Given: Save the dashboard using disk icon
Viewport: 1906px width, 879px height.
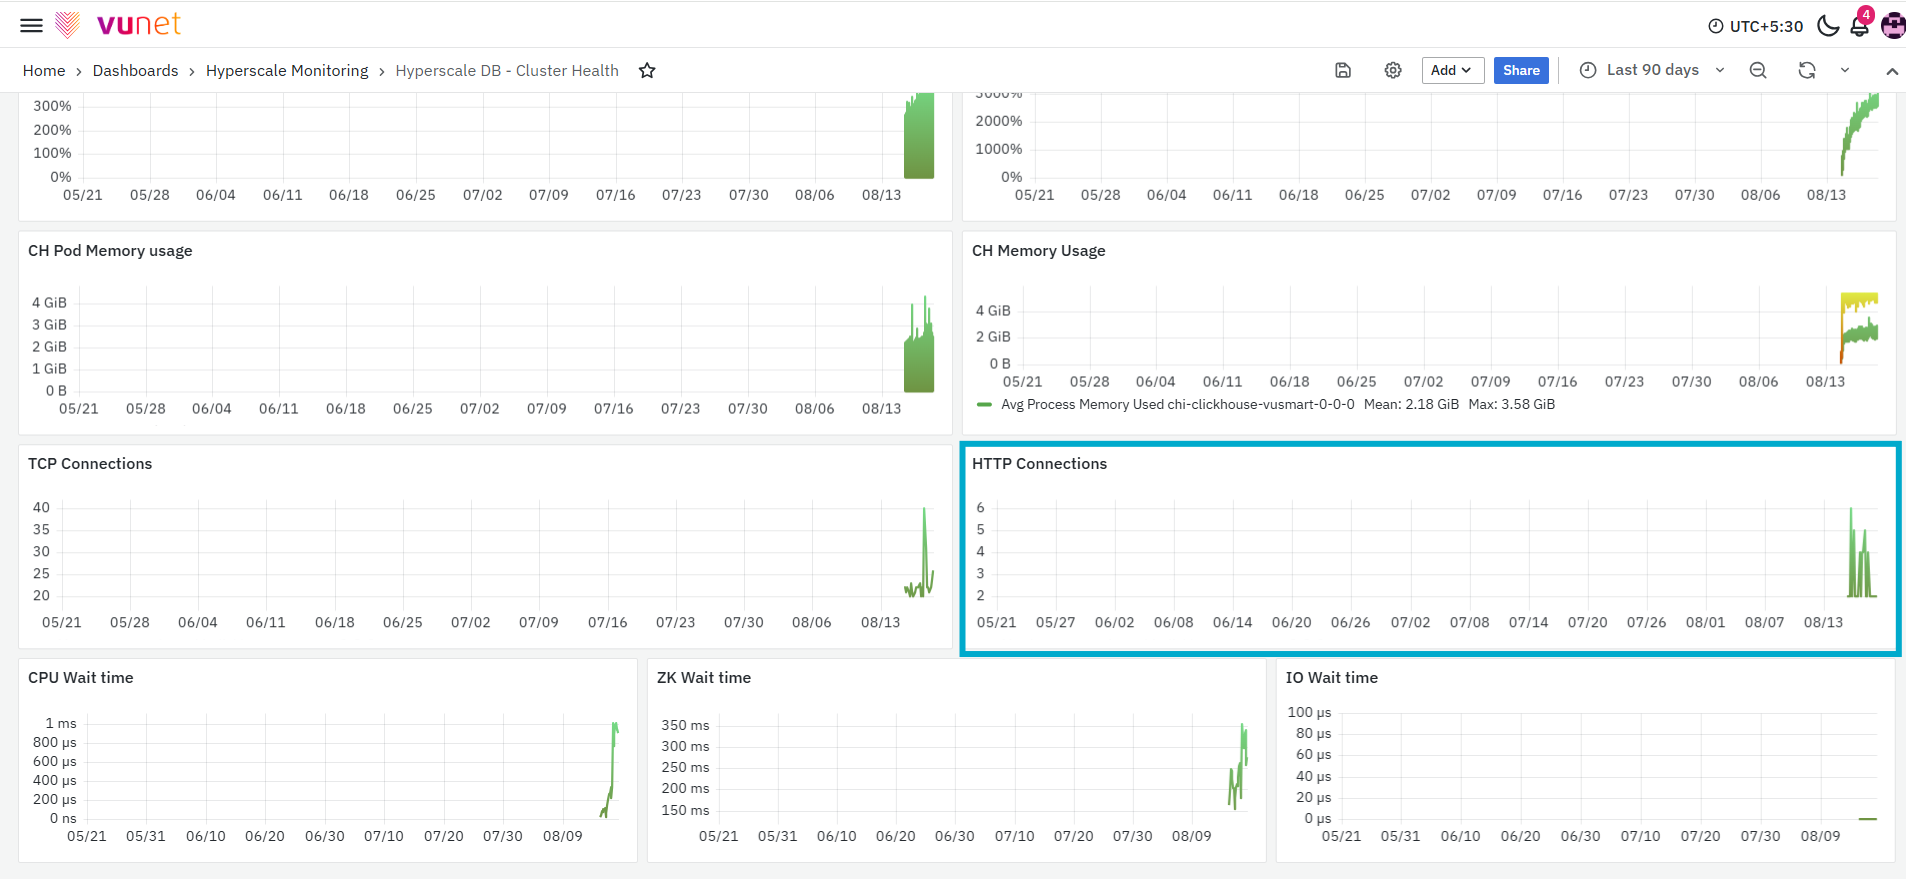Looking at the screenshot, I should (1343, 70).
